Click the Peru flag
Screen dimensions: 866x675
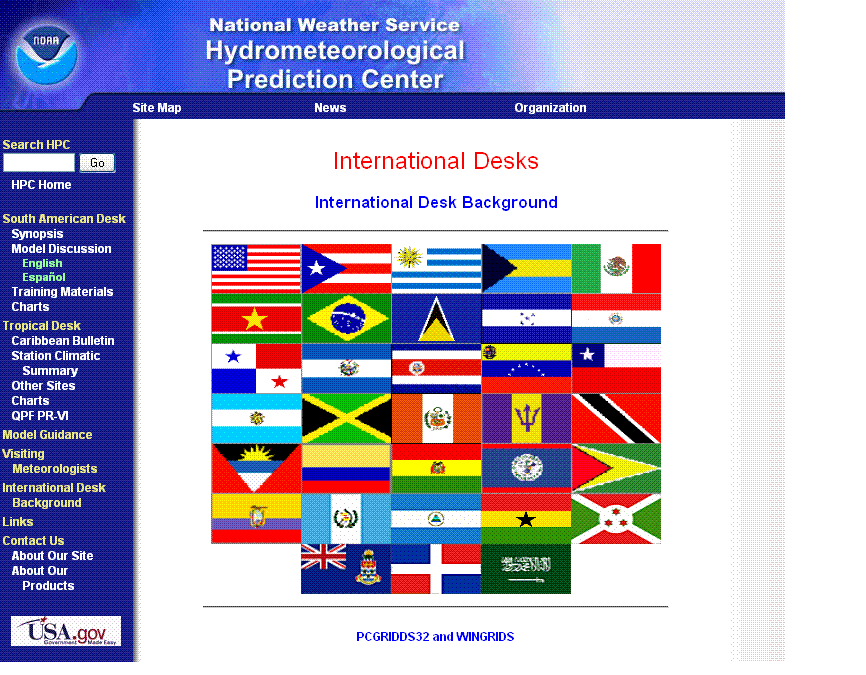pyautogui.click(x=436, y=419)
